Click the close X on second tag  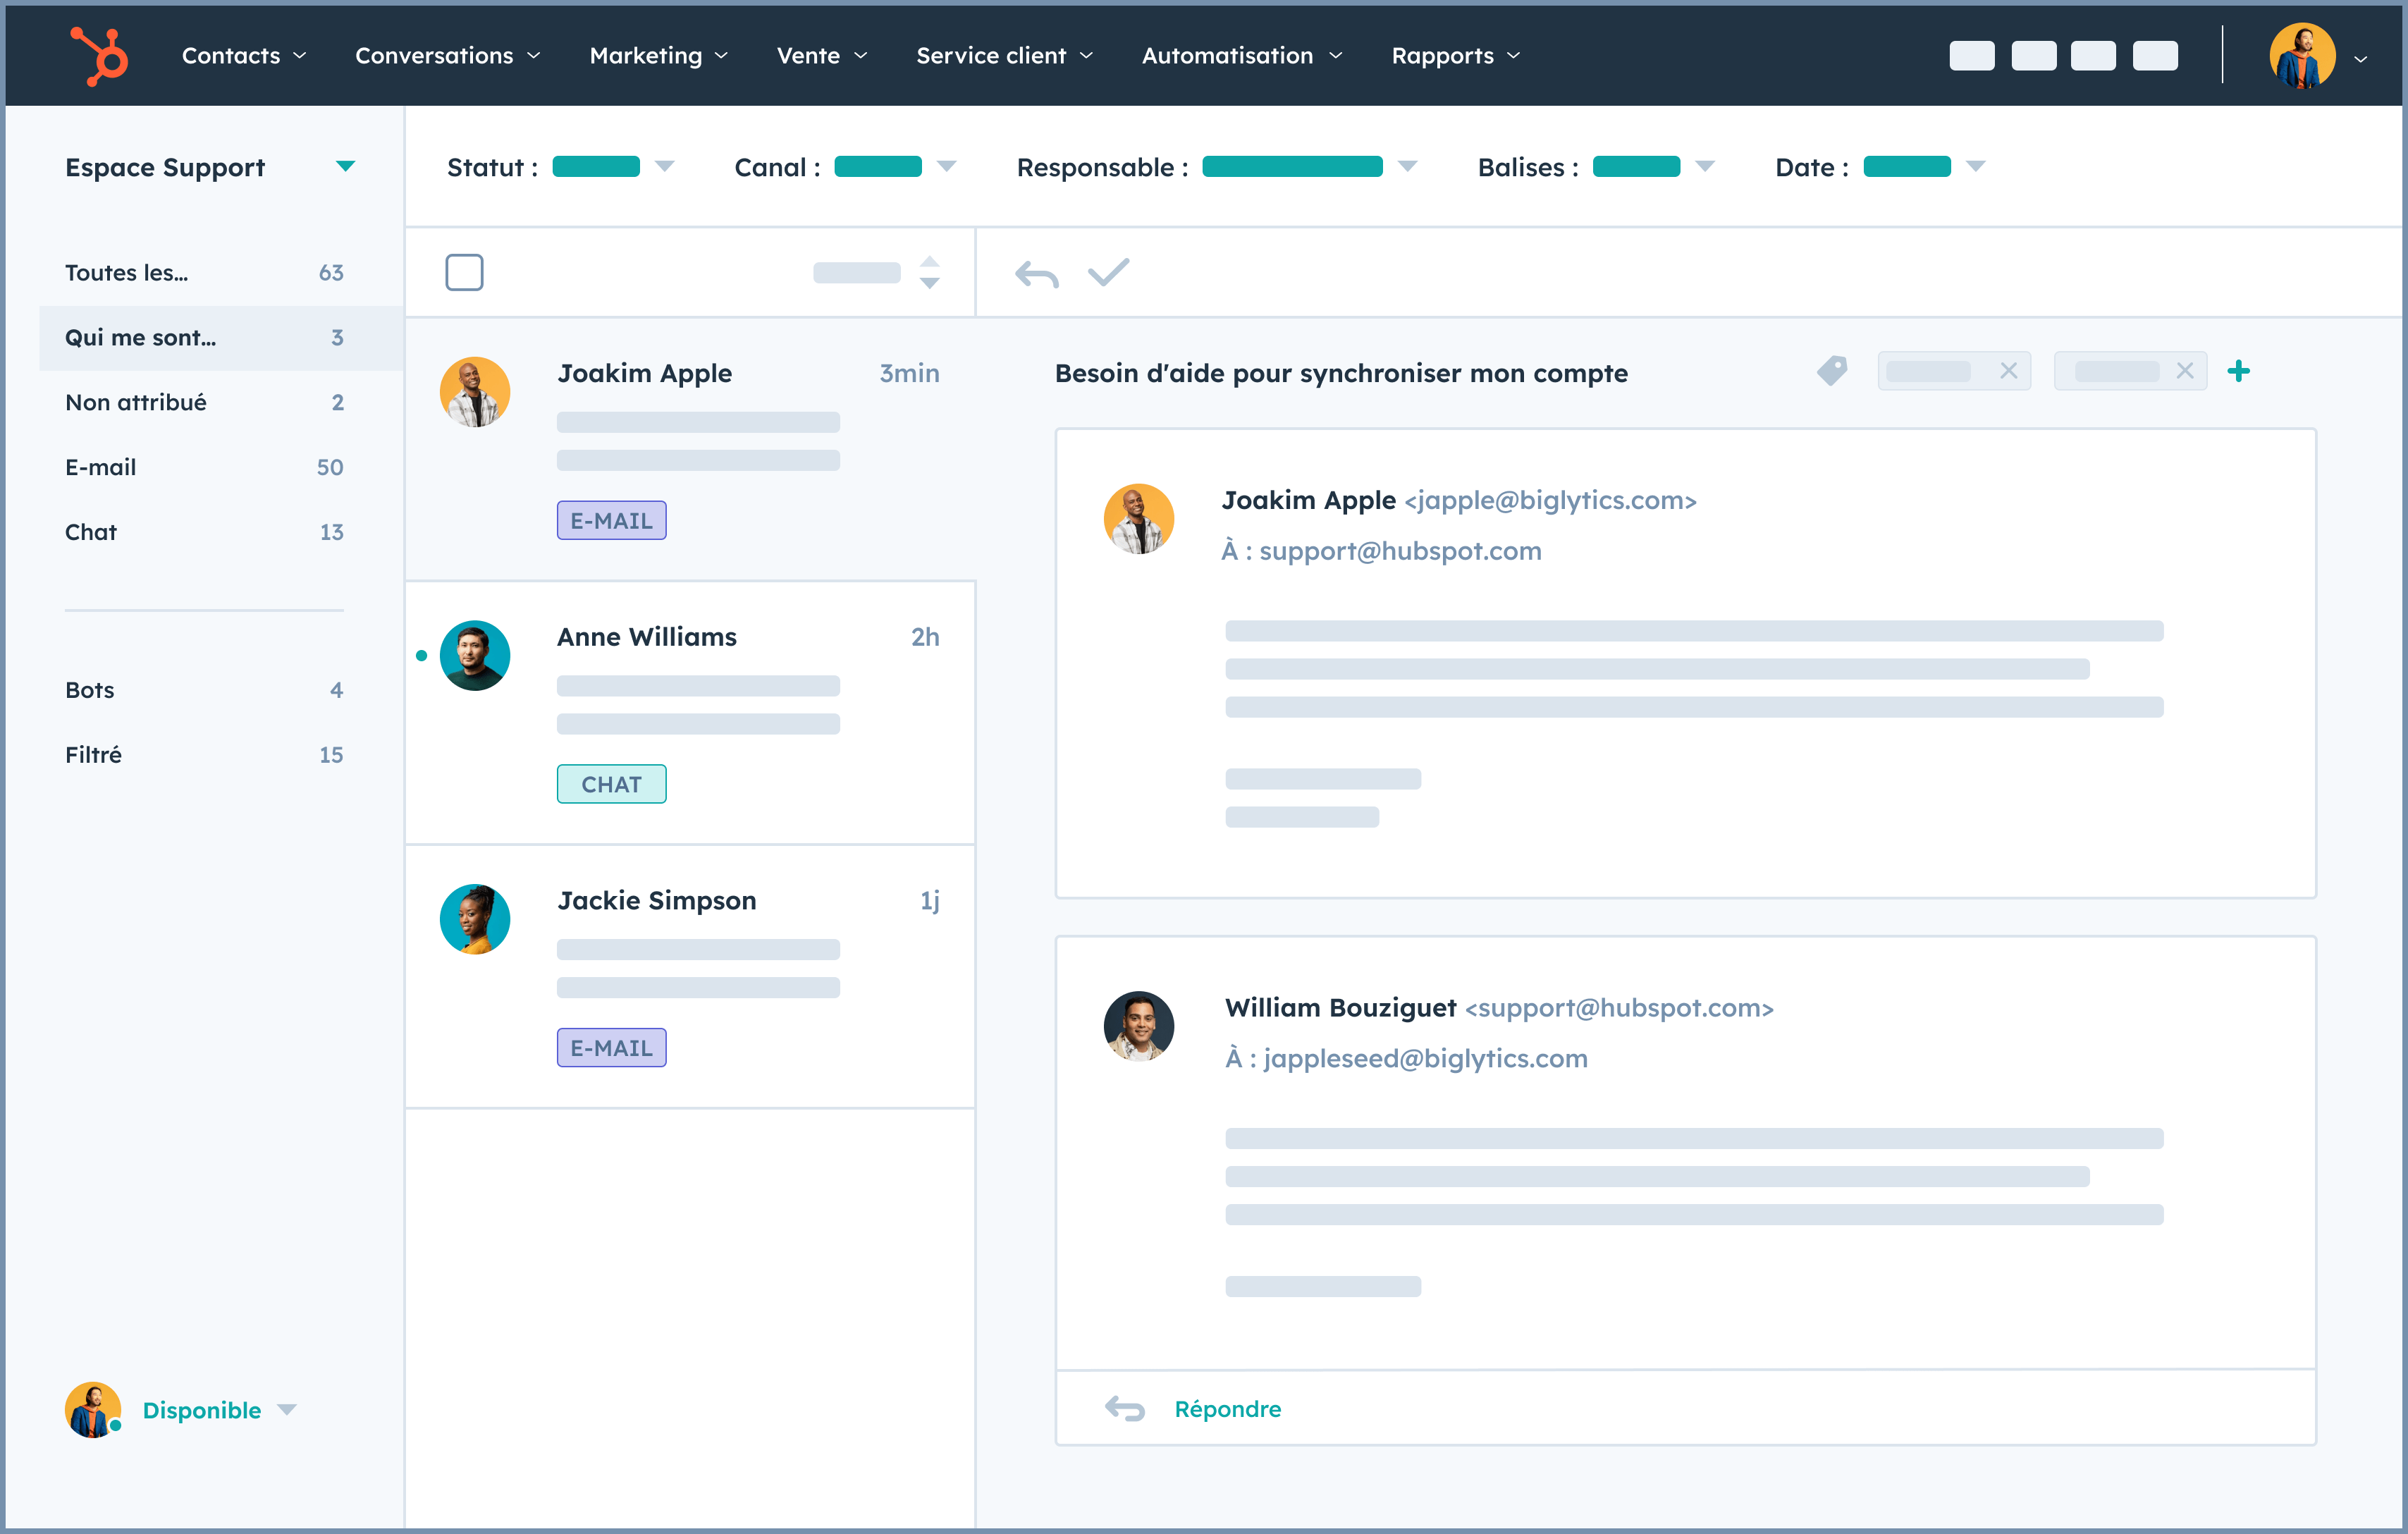(2182, 370)
